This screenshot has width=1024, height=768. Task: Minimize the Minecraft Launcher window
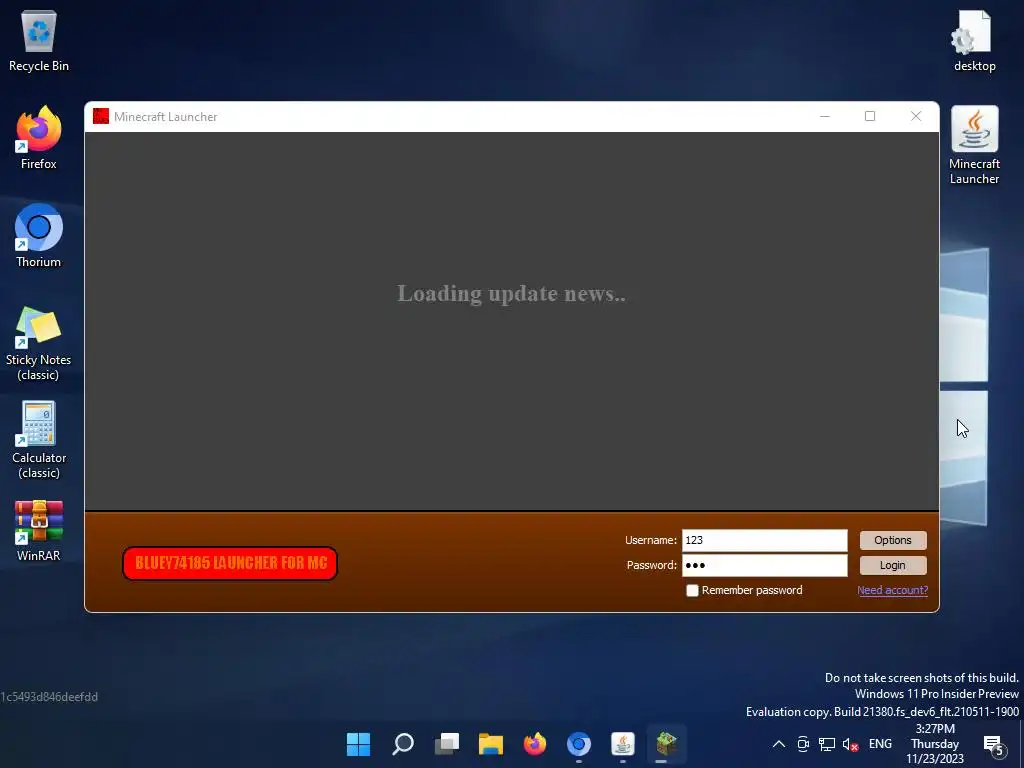pyautogui.click(x=825, y=116)
